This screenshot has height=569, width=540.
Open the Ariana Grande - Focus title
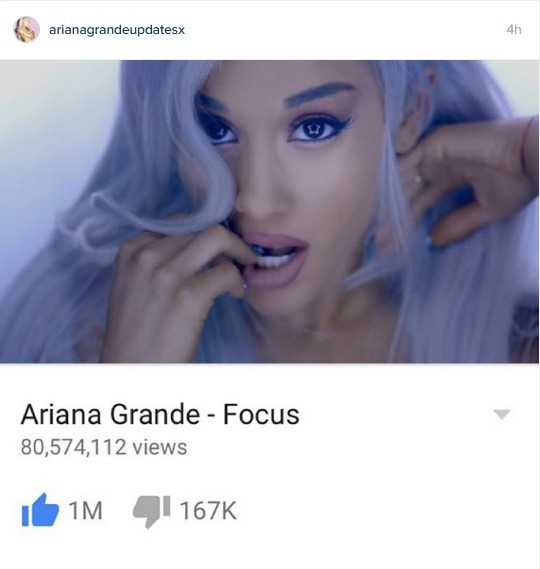[x=160, y=414]
